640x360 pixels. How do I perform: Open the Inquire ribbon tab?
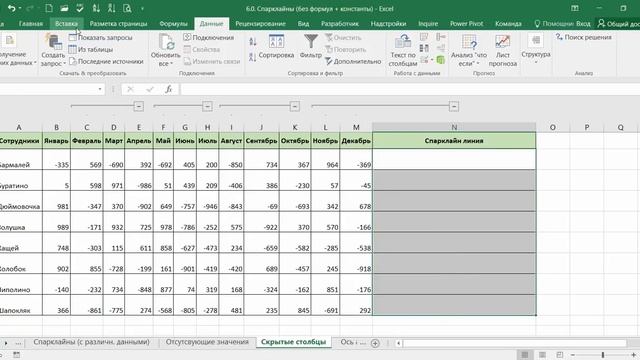[428, 24]
